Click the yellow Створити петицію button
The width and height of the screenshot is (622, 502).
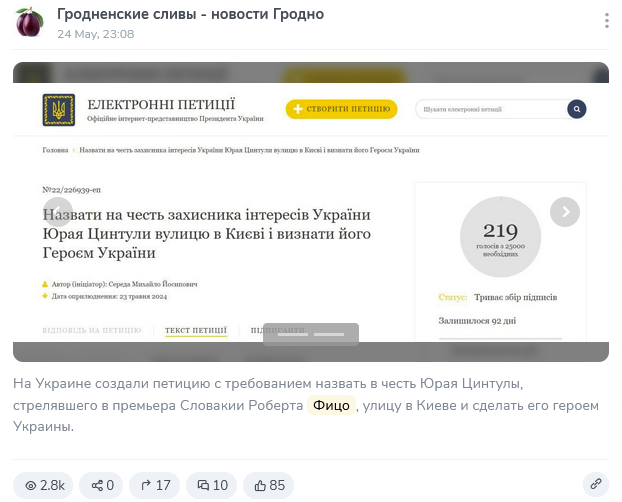pyautogui.click(x=341, y=109)
